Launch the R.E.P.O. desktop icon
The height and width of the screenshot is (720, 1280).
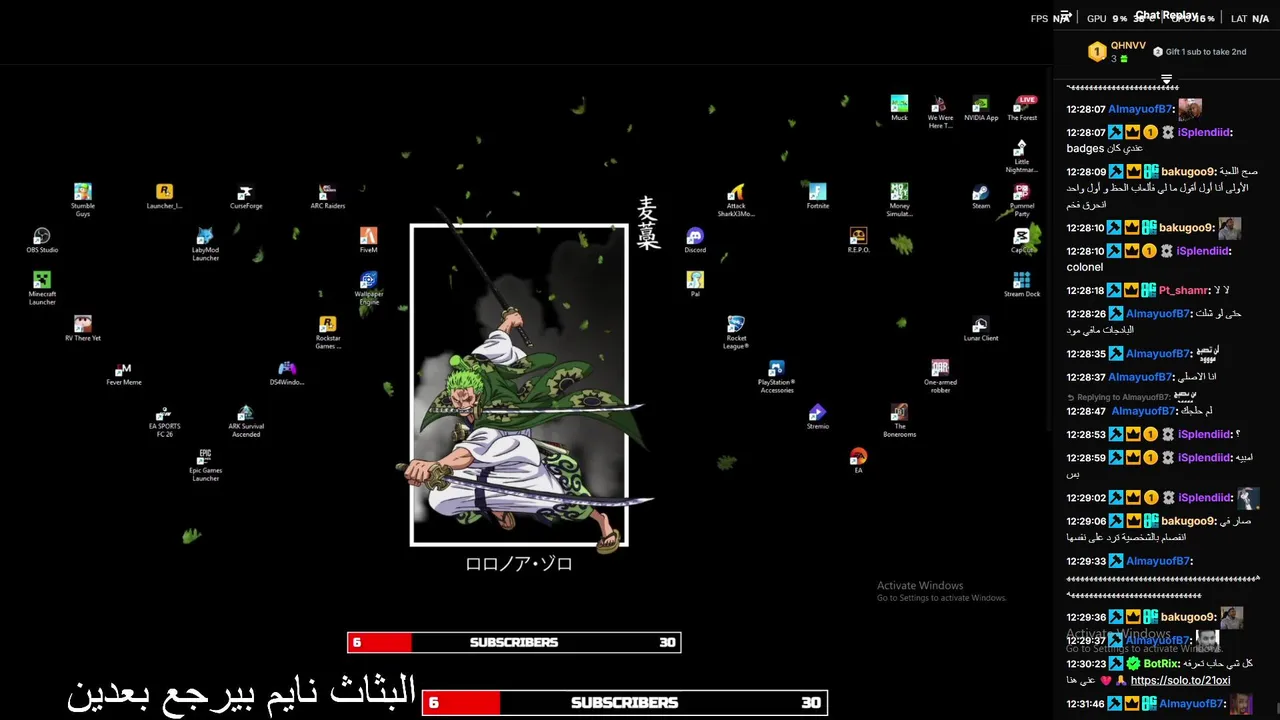[x=858, y=241]
